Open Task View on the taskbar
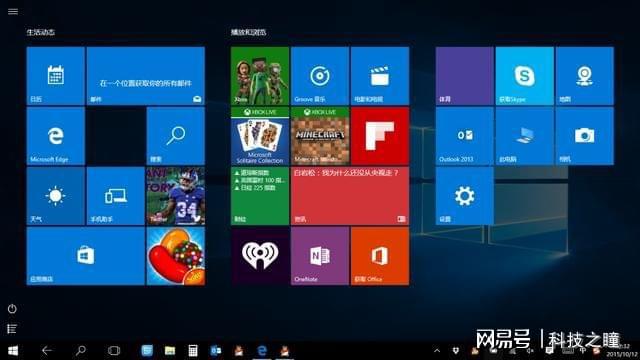Screen dimensions: 640x360 pos(114,351)
